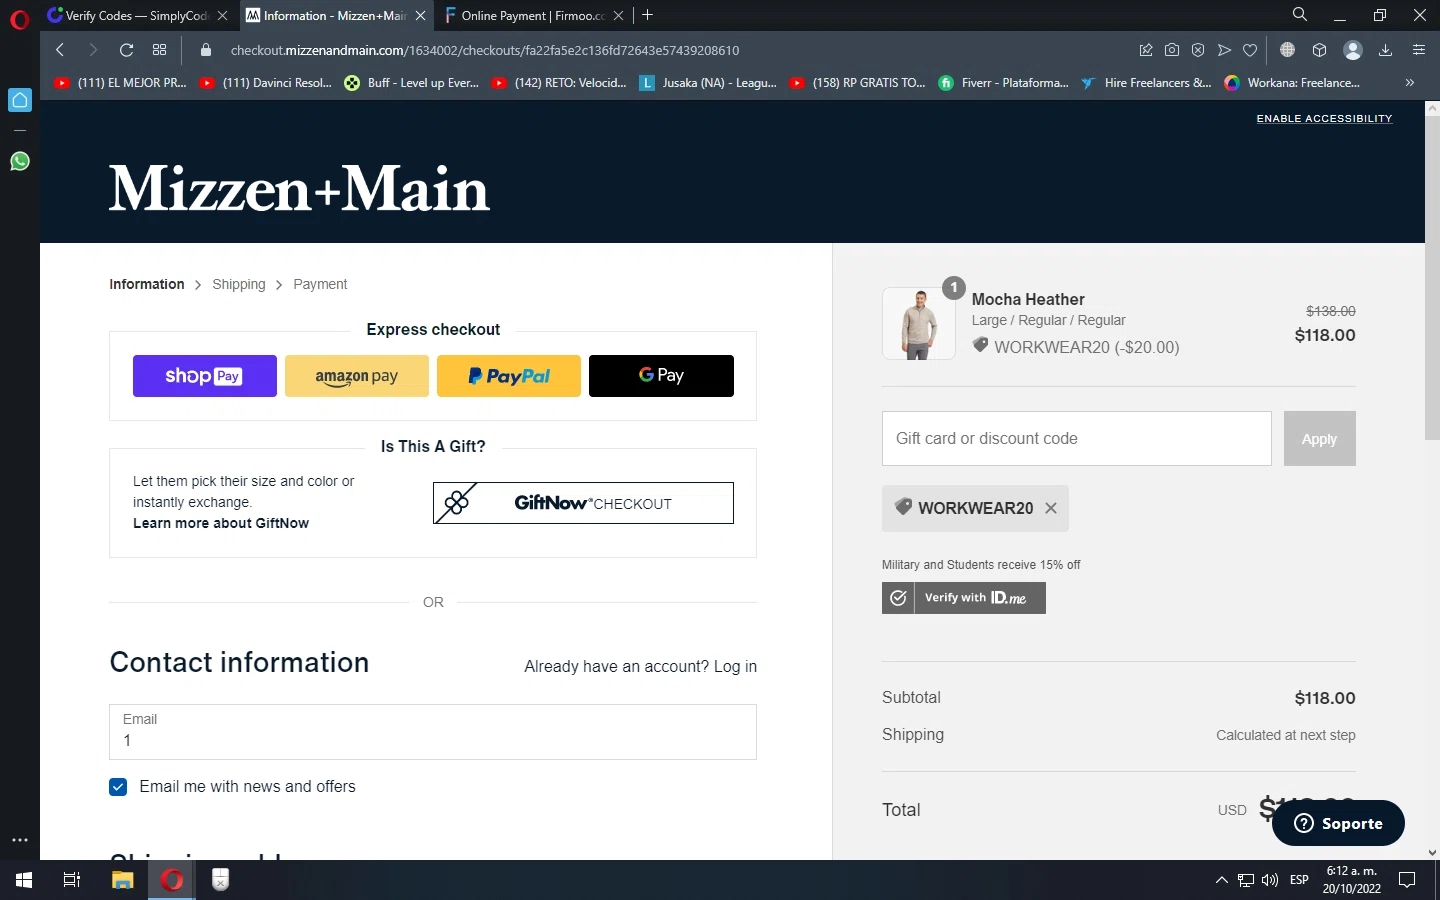The image size is (1440, 900).
Task: Click the Windows Start button
Action: point(24,880)
